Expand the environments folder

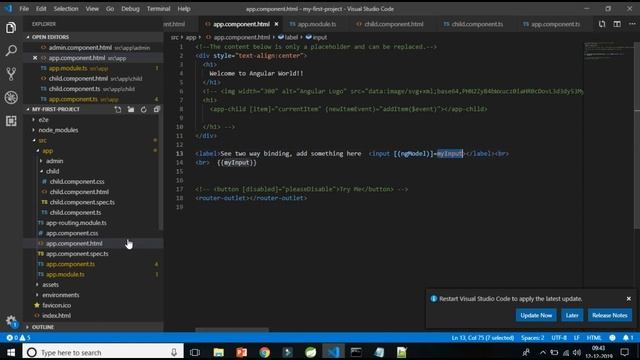60,295
